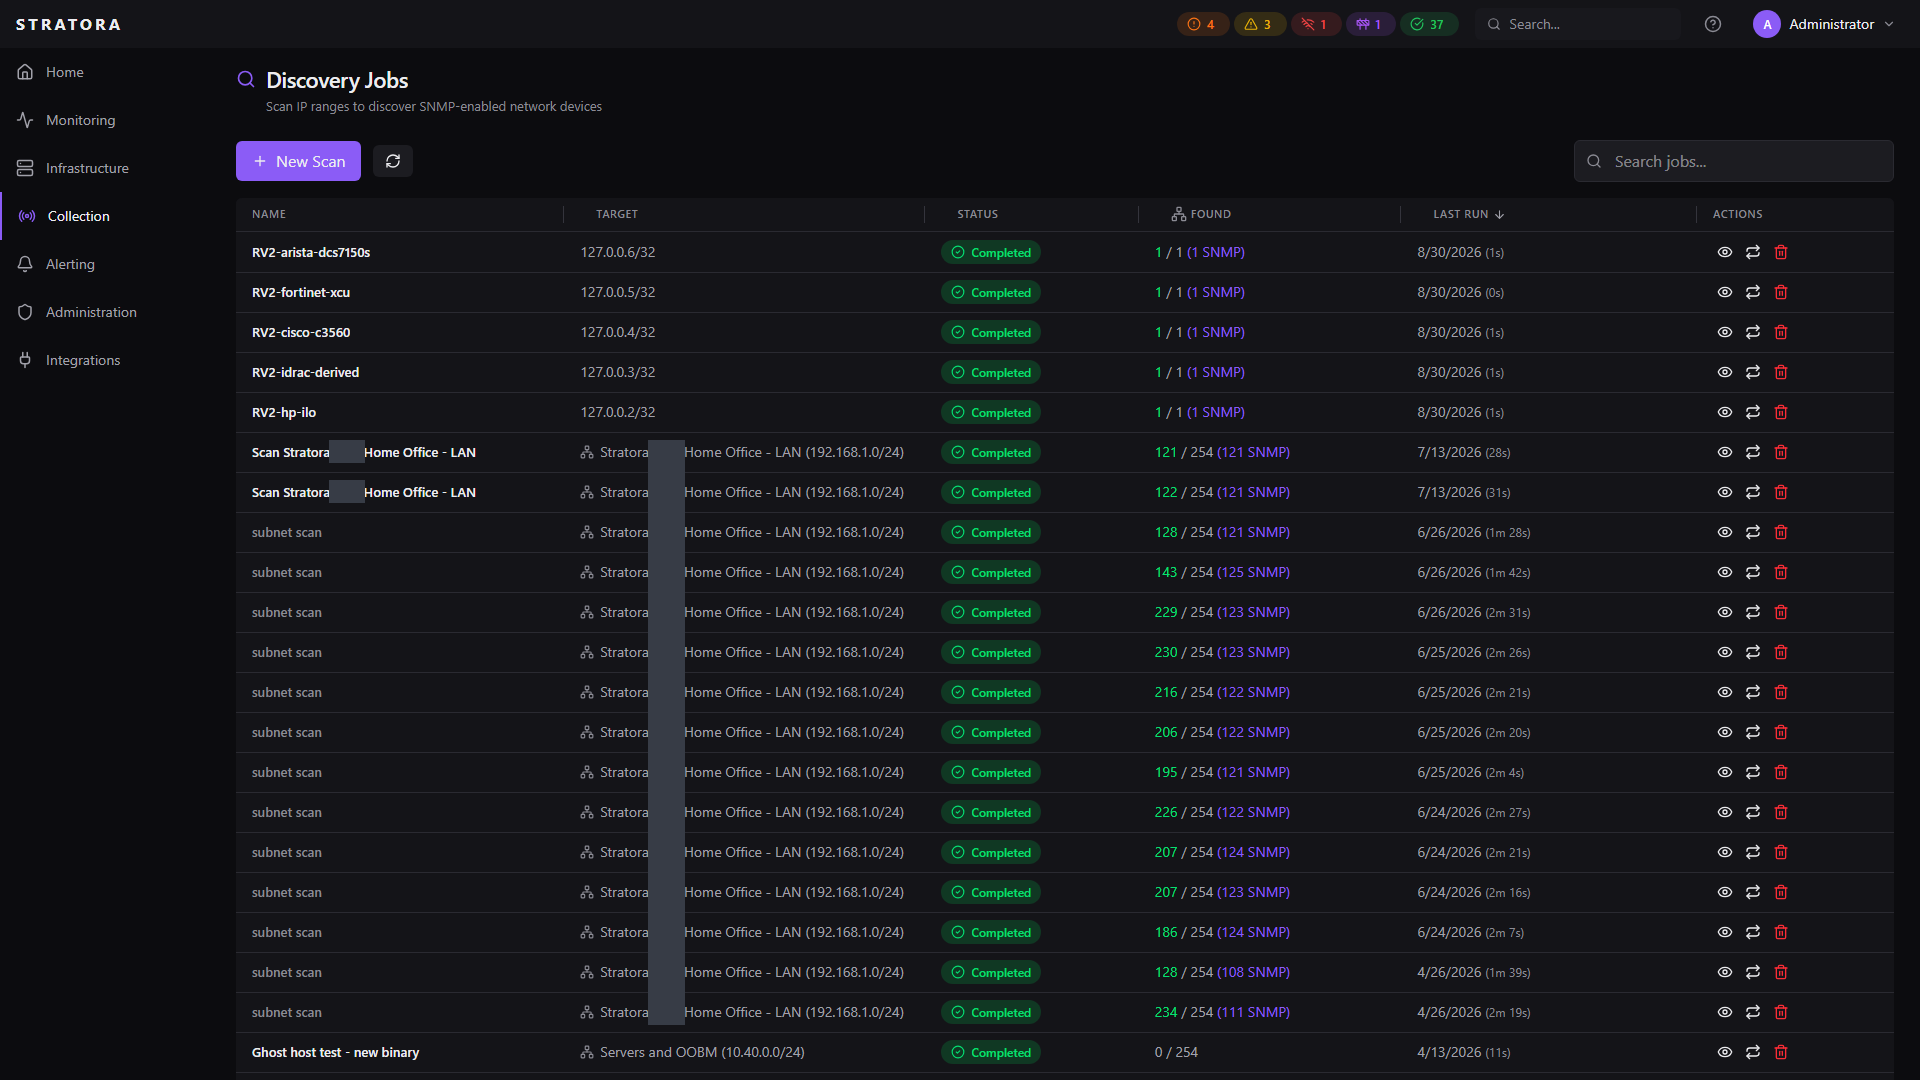The image size is (1920, 1080).
Task: Refresh the discovery jobs list
Action: [393, 161]
